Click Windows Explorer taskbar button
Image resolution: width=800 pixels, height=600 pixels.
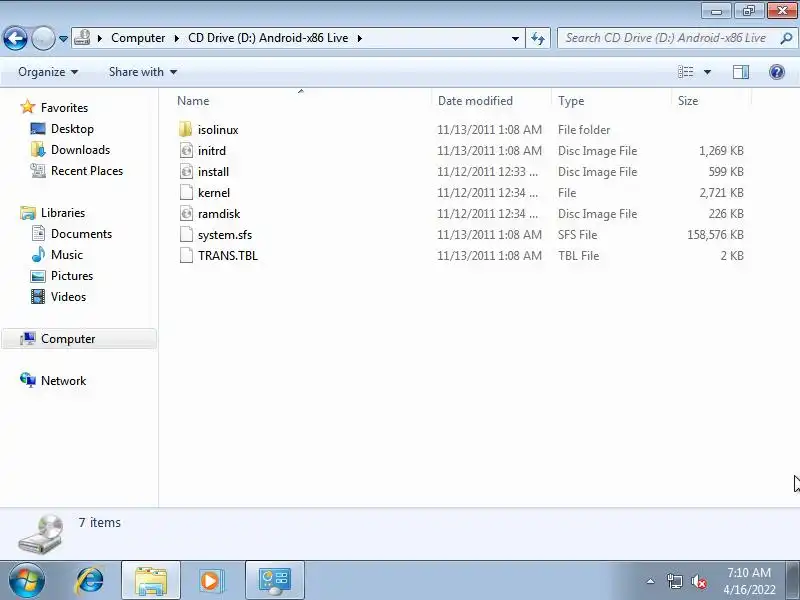click(x=151, y=581)
